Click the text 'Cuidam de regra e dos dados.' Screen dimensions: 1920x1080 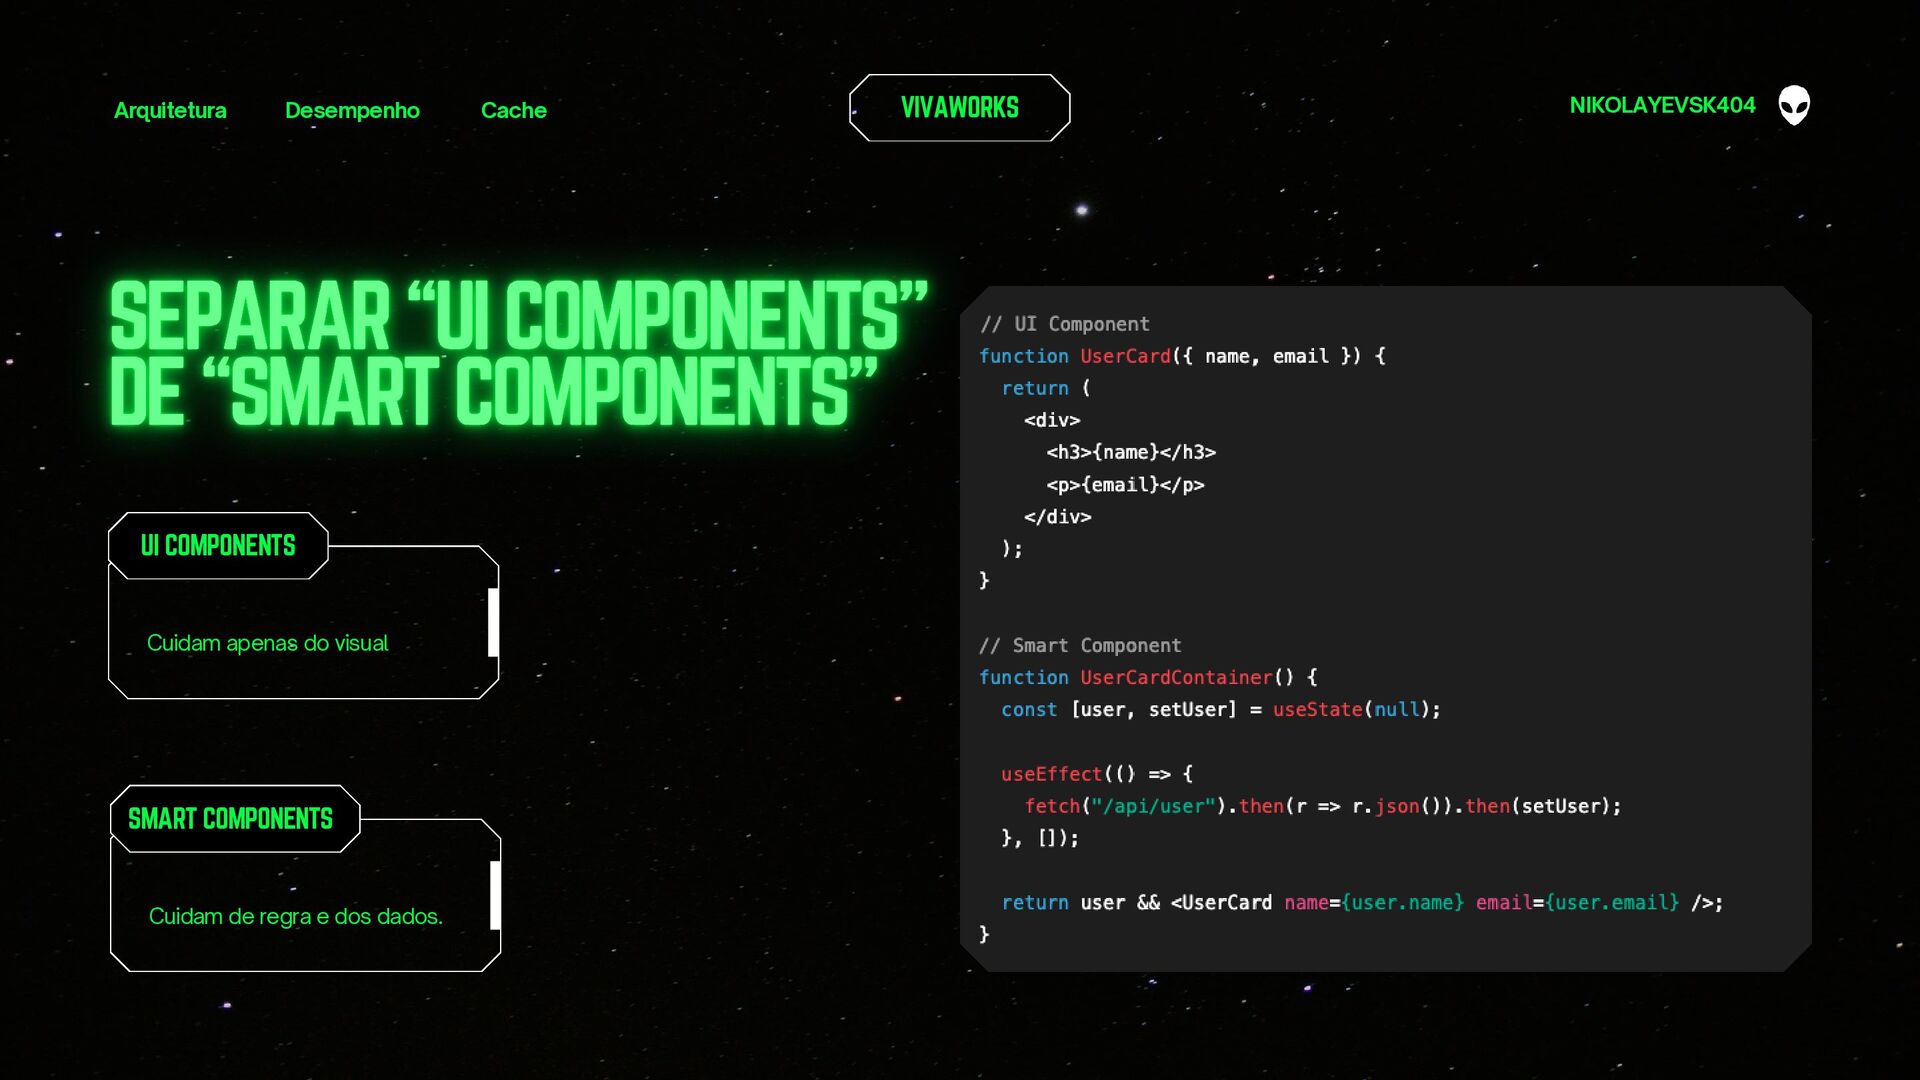tap(295, 916)
